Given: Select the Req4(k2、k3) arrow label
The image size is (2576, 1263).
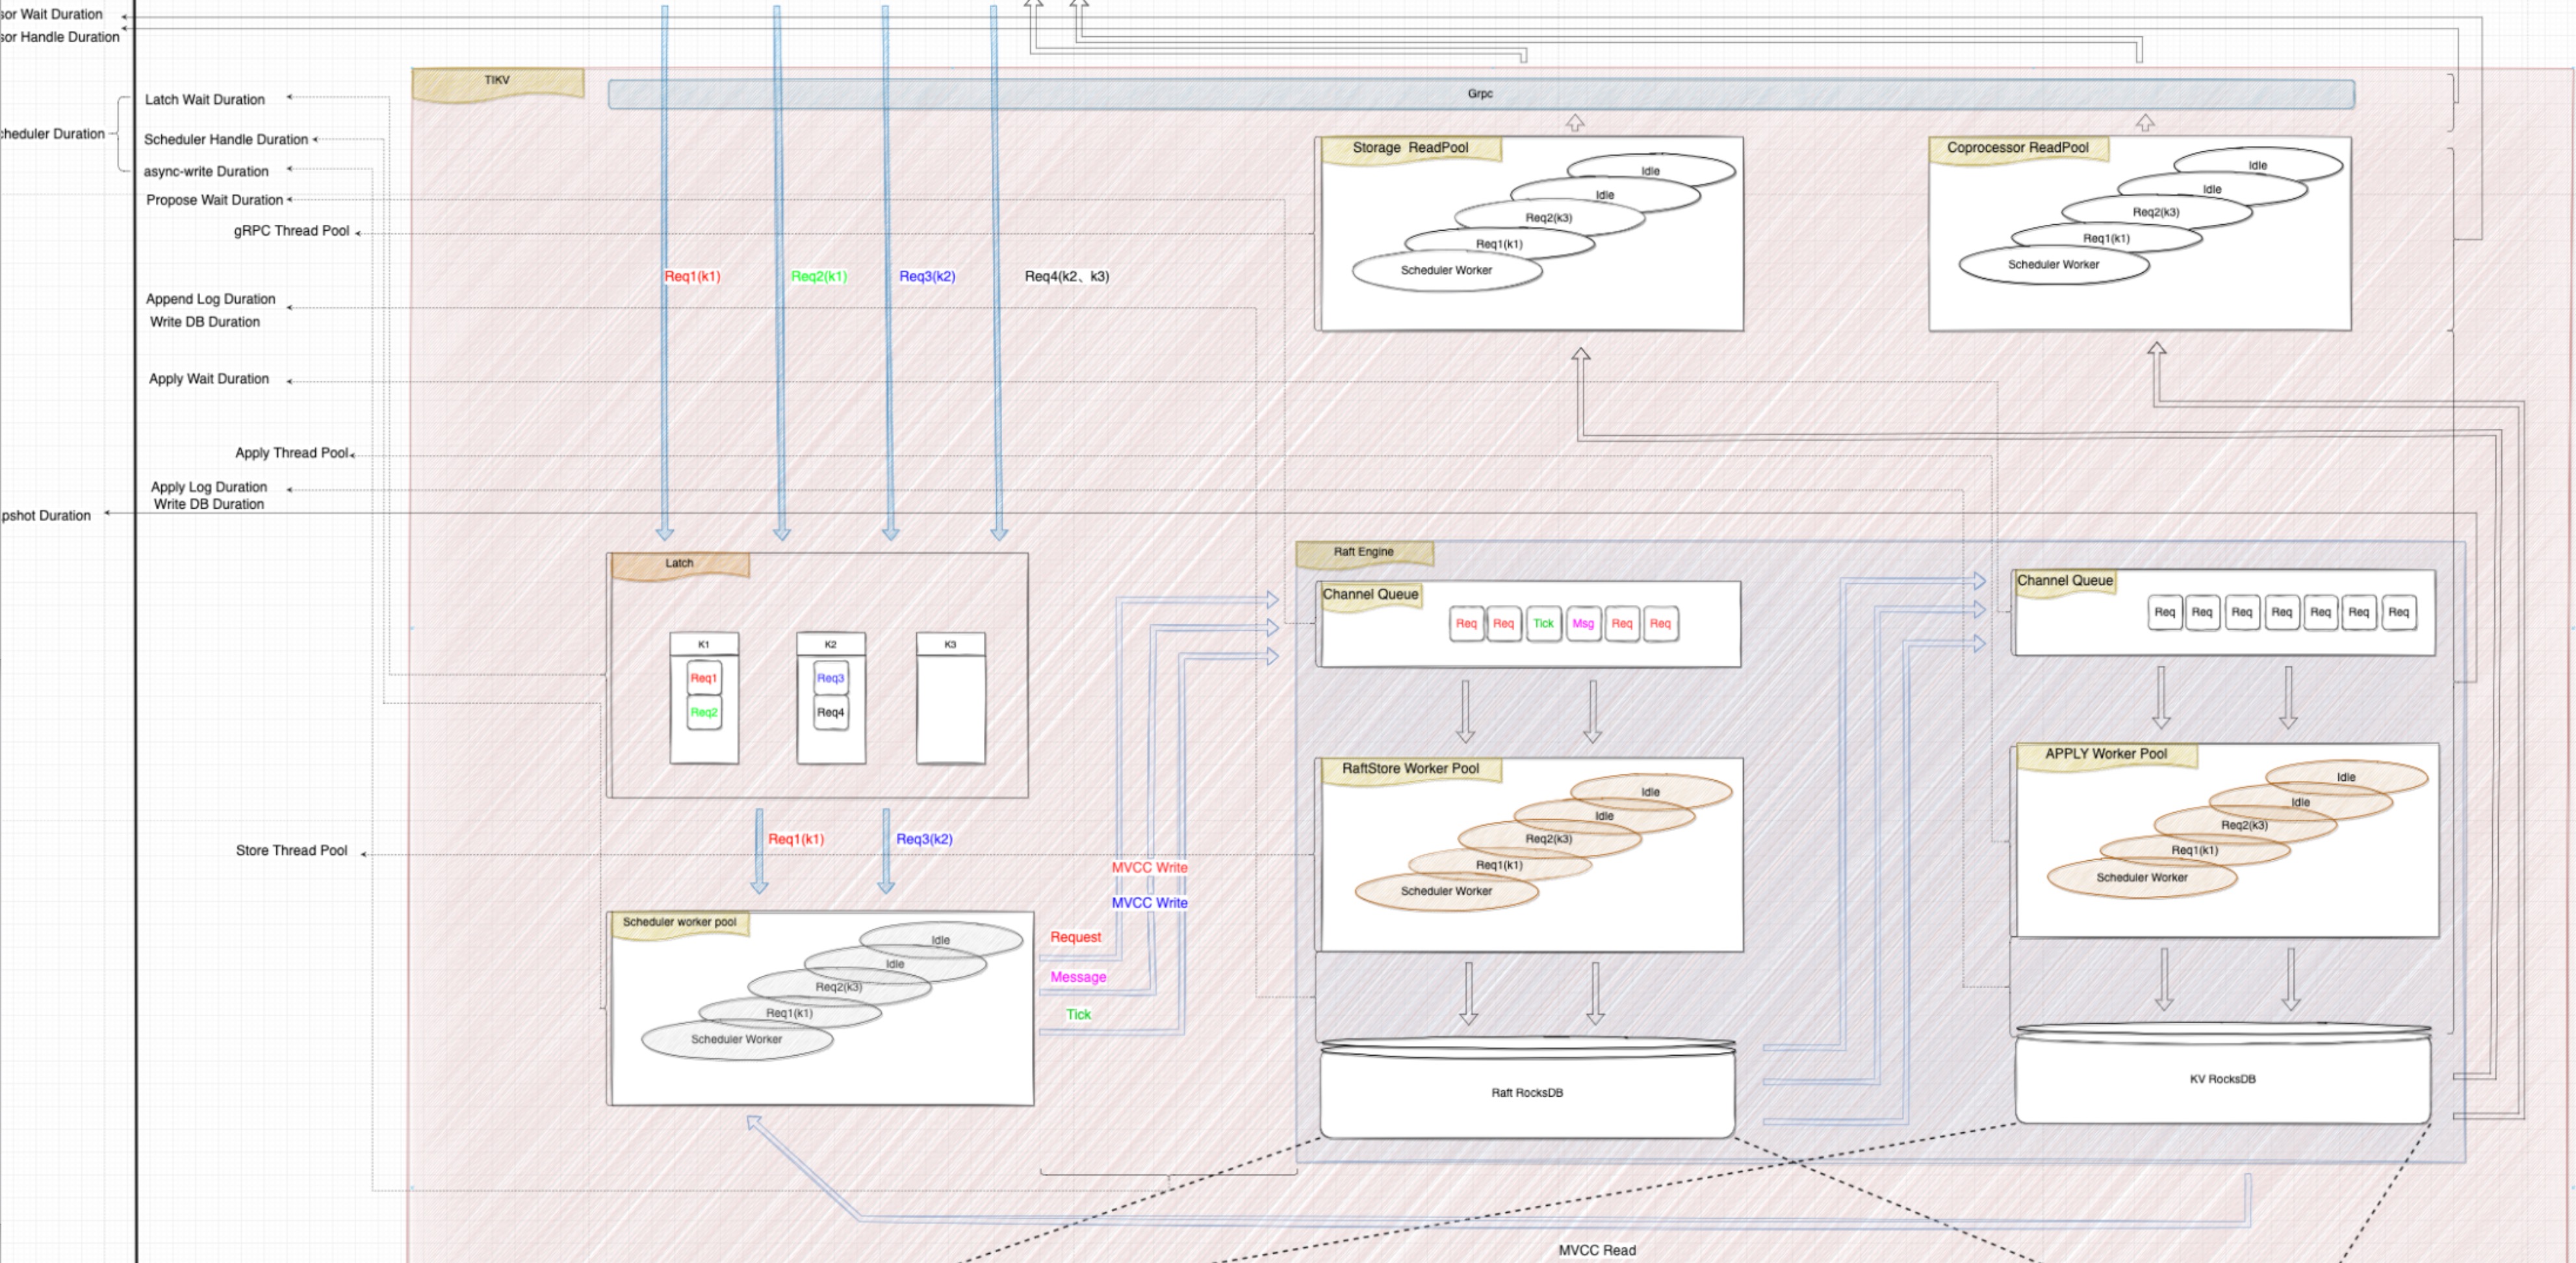Looking at the screenshot, I should pos(1066,277).
